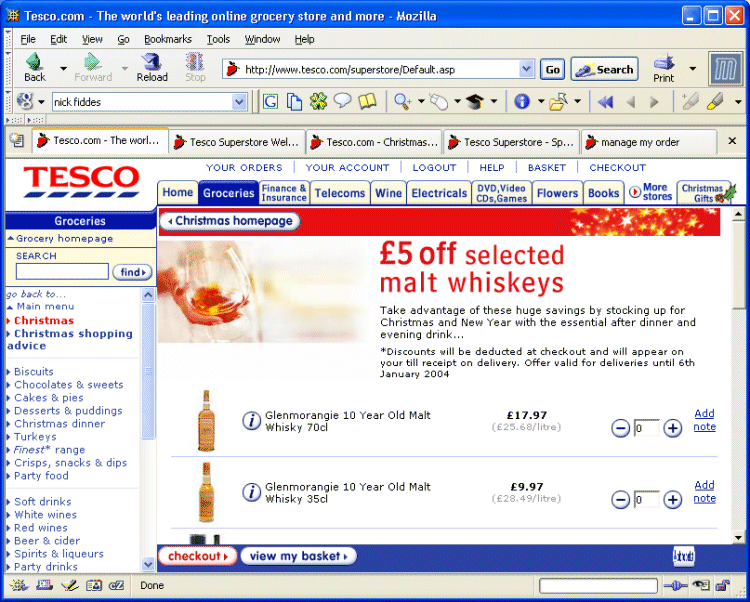The width and height of the screenshot is (750, 602).
Task: Increase quantity of Glenmorangie 70cl
Action: coord(673,428)
